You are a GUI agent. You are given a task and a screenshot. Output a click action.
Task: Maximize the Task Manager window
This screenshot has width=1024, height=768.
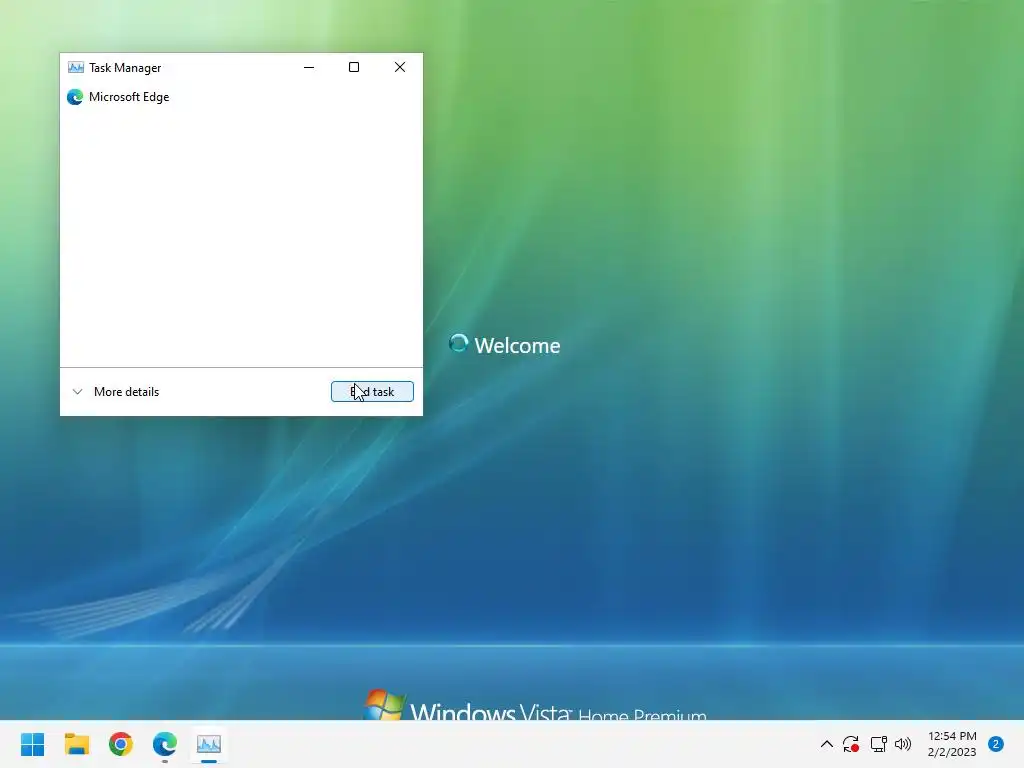coord(354,67)
